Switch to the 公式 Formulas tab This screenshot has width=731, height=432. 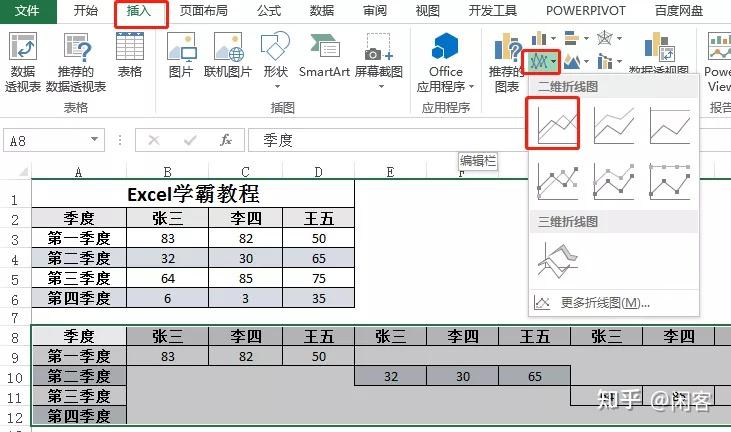[x=269, y=11]
